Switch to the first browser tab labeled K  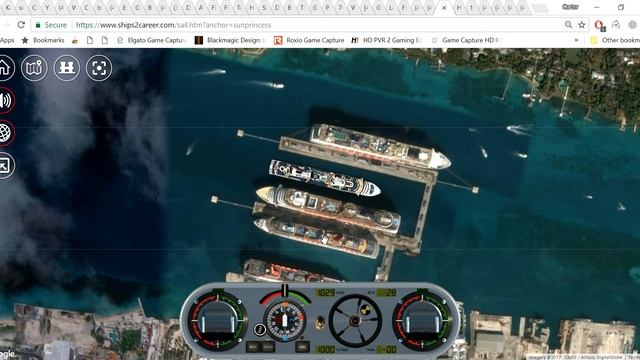[x=7, y=7]
